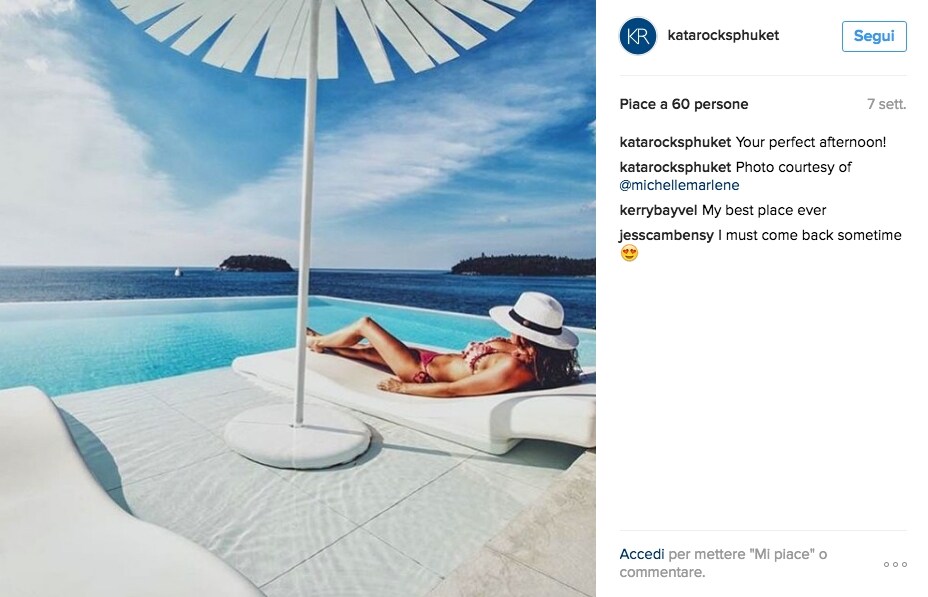Open the kerrybayvel commenter profile
928x597 pixels.
658,210
